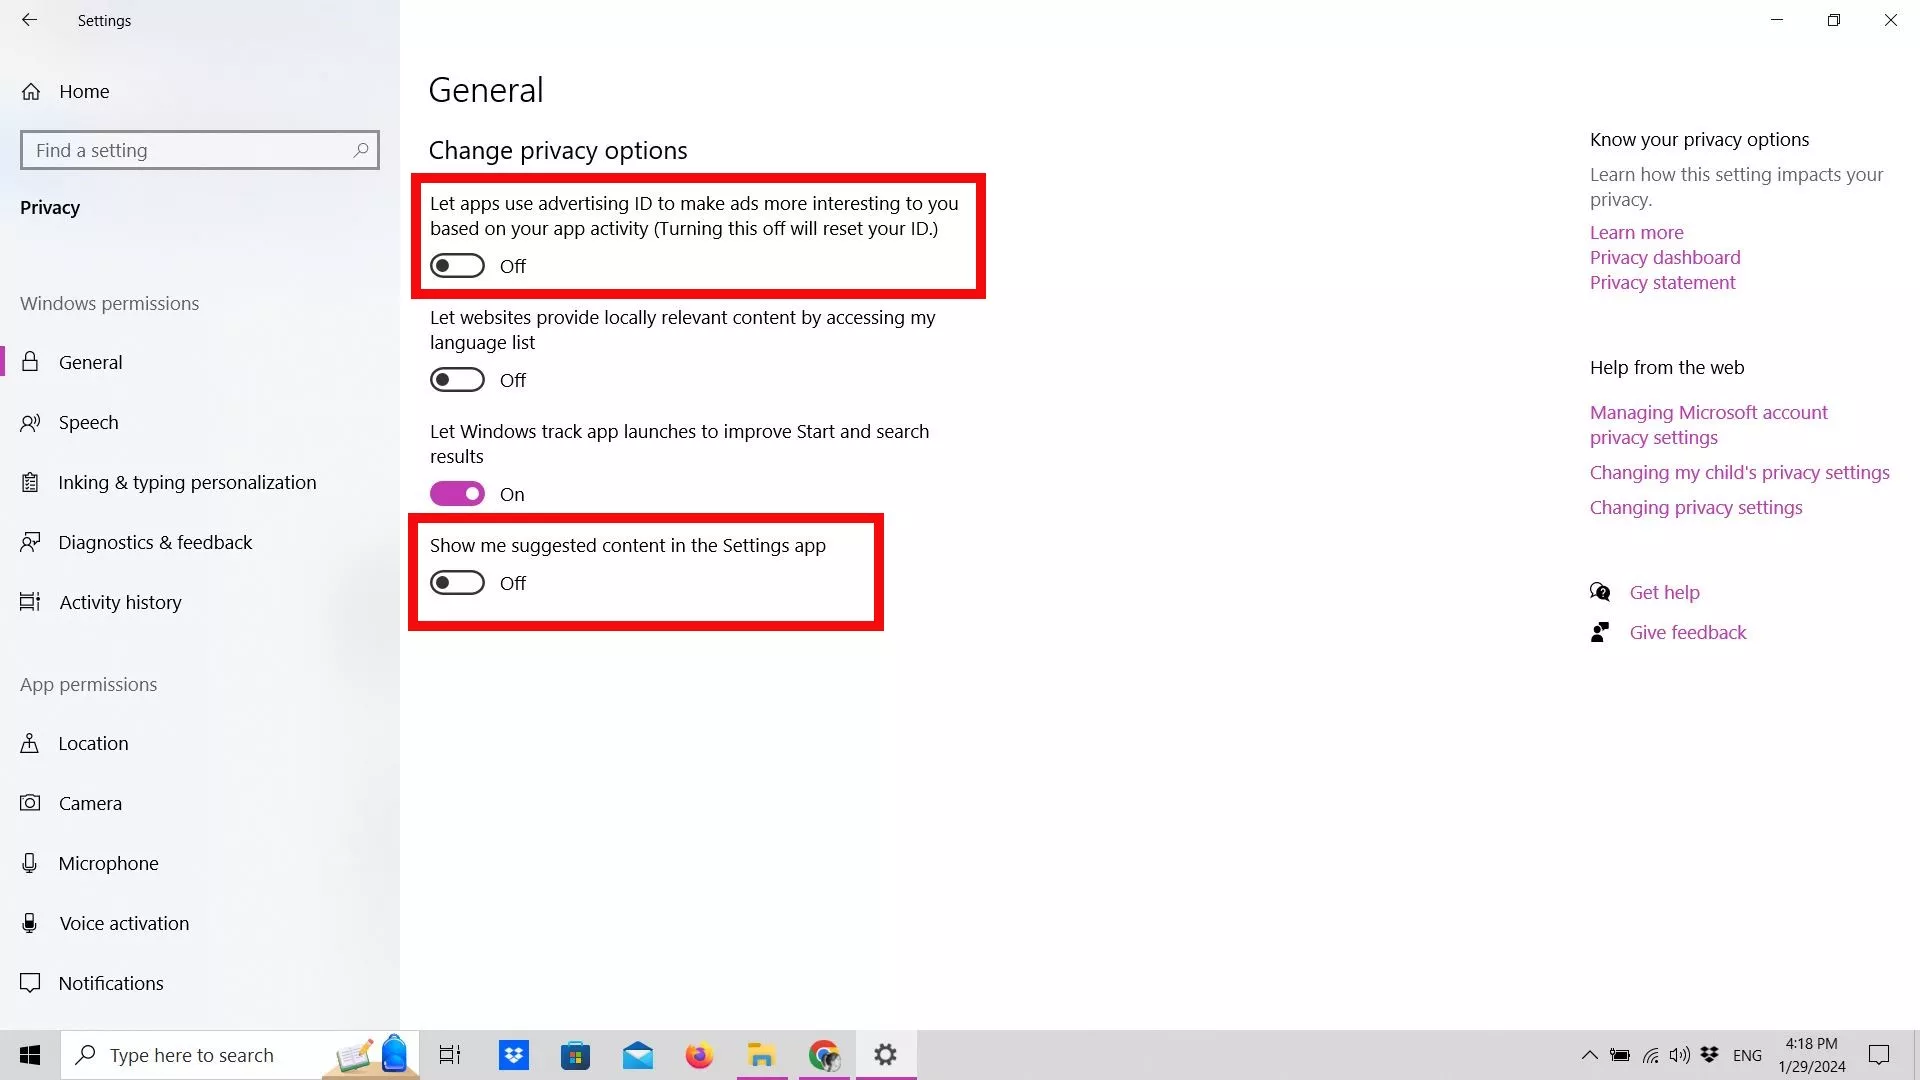The height and width of the screenshot is (1080, 1920).
Task: Show hidden system tray icons
Action: (x=1589, y=1055)
